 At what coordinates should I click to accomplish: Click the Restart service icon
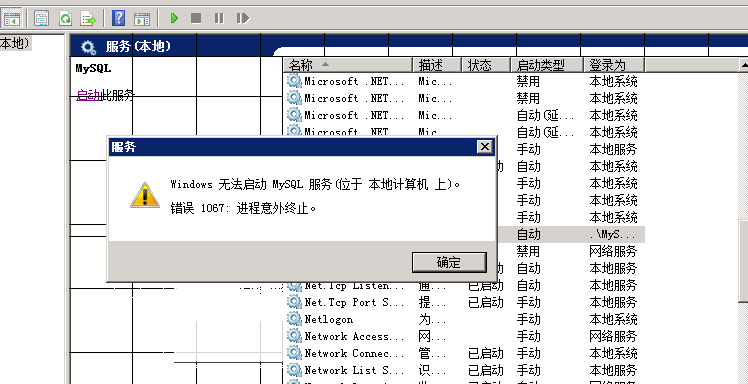(243, 19)
